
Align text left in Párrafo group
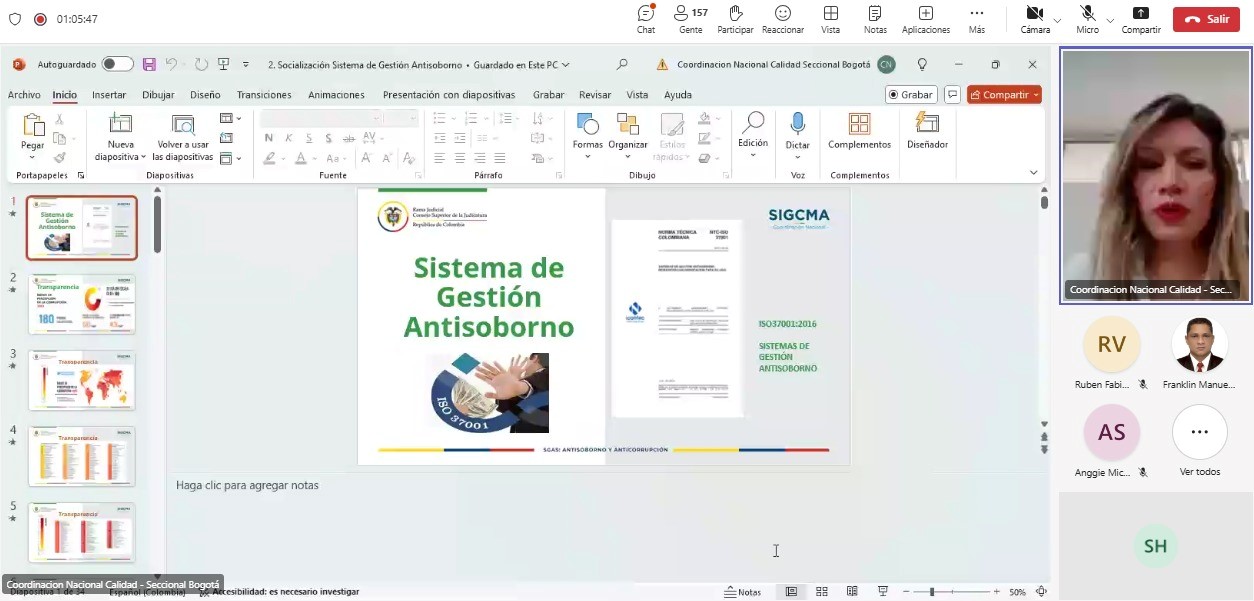440,158
